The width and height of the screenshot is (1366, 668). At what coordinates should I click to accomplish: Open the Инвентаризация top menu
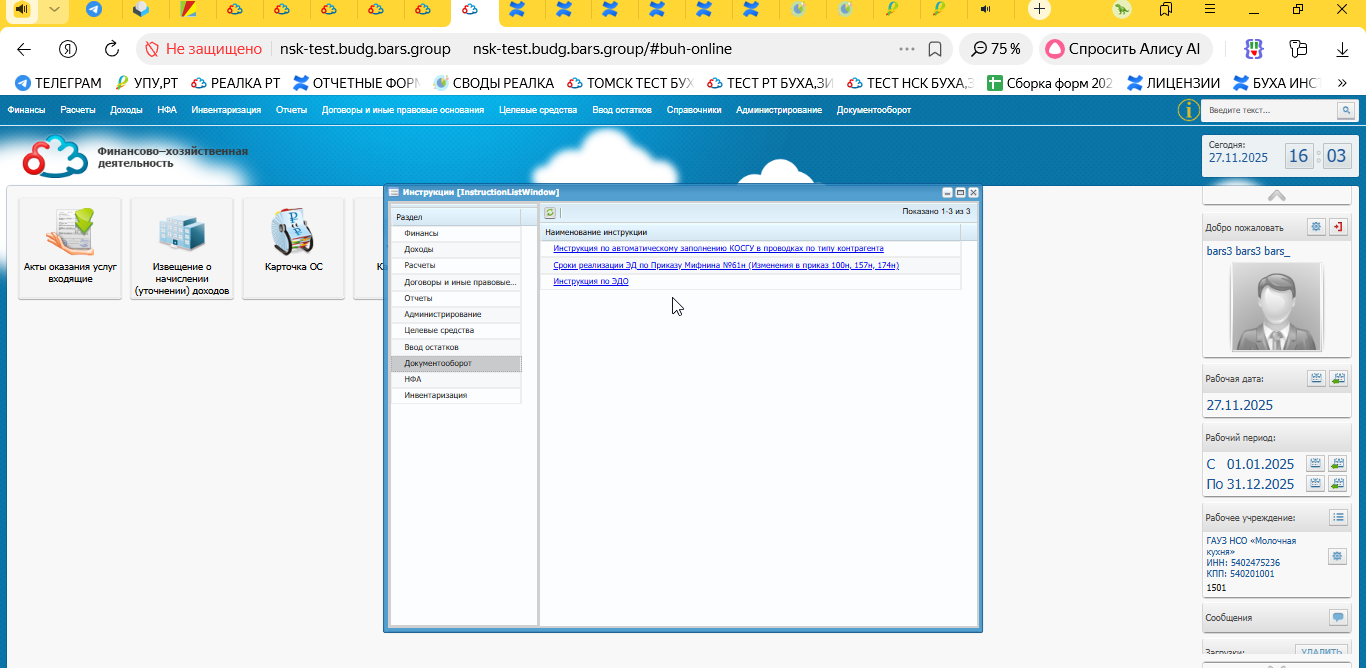pos(226,110)
